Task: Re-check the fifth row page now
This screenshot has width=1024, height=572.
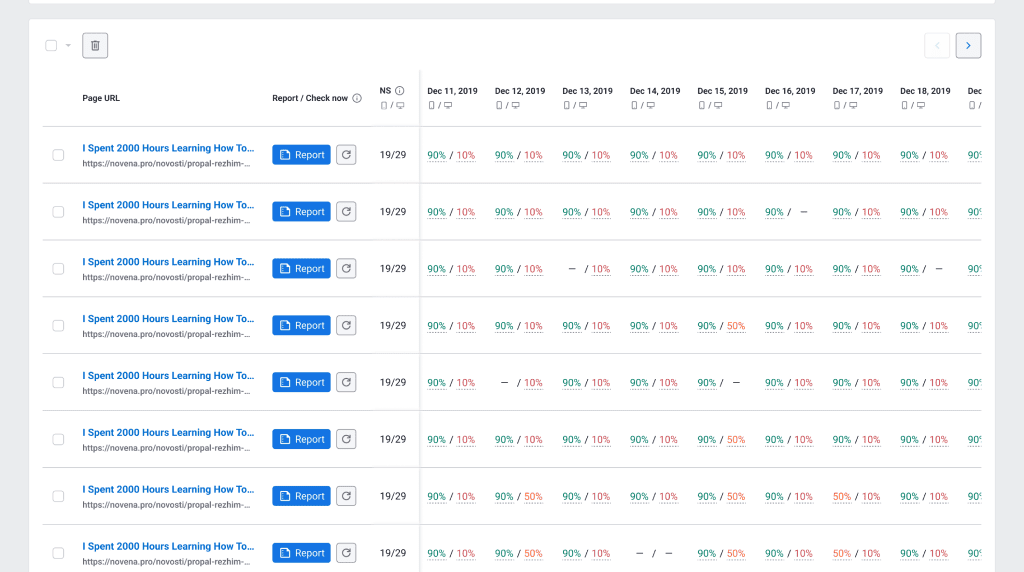Action: [346, 382]
